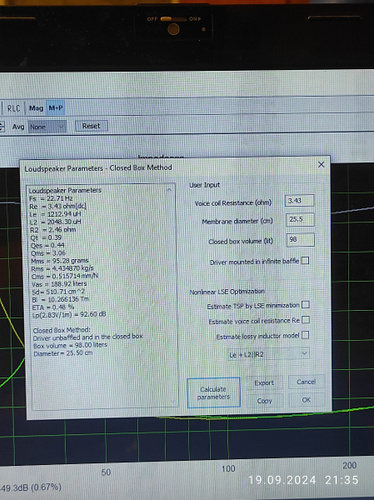The height and width of the screenshot is (500, 374).
Task: Enable Driver mounted in infinite baffle
Action: click(x=305, y=260)
